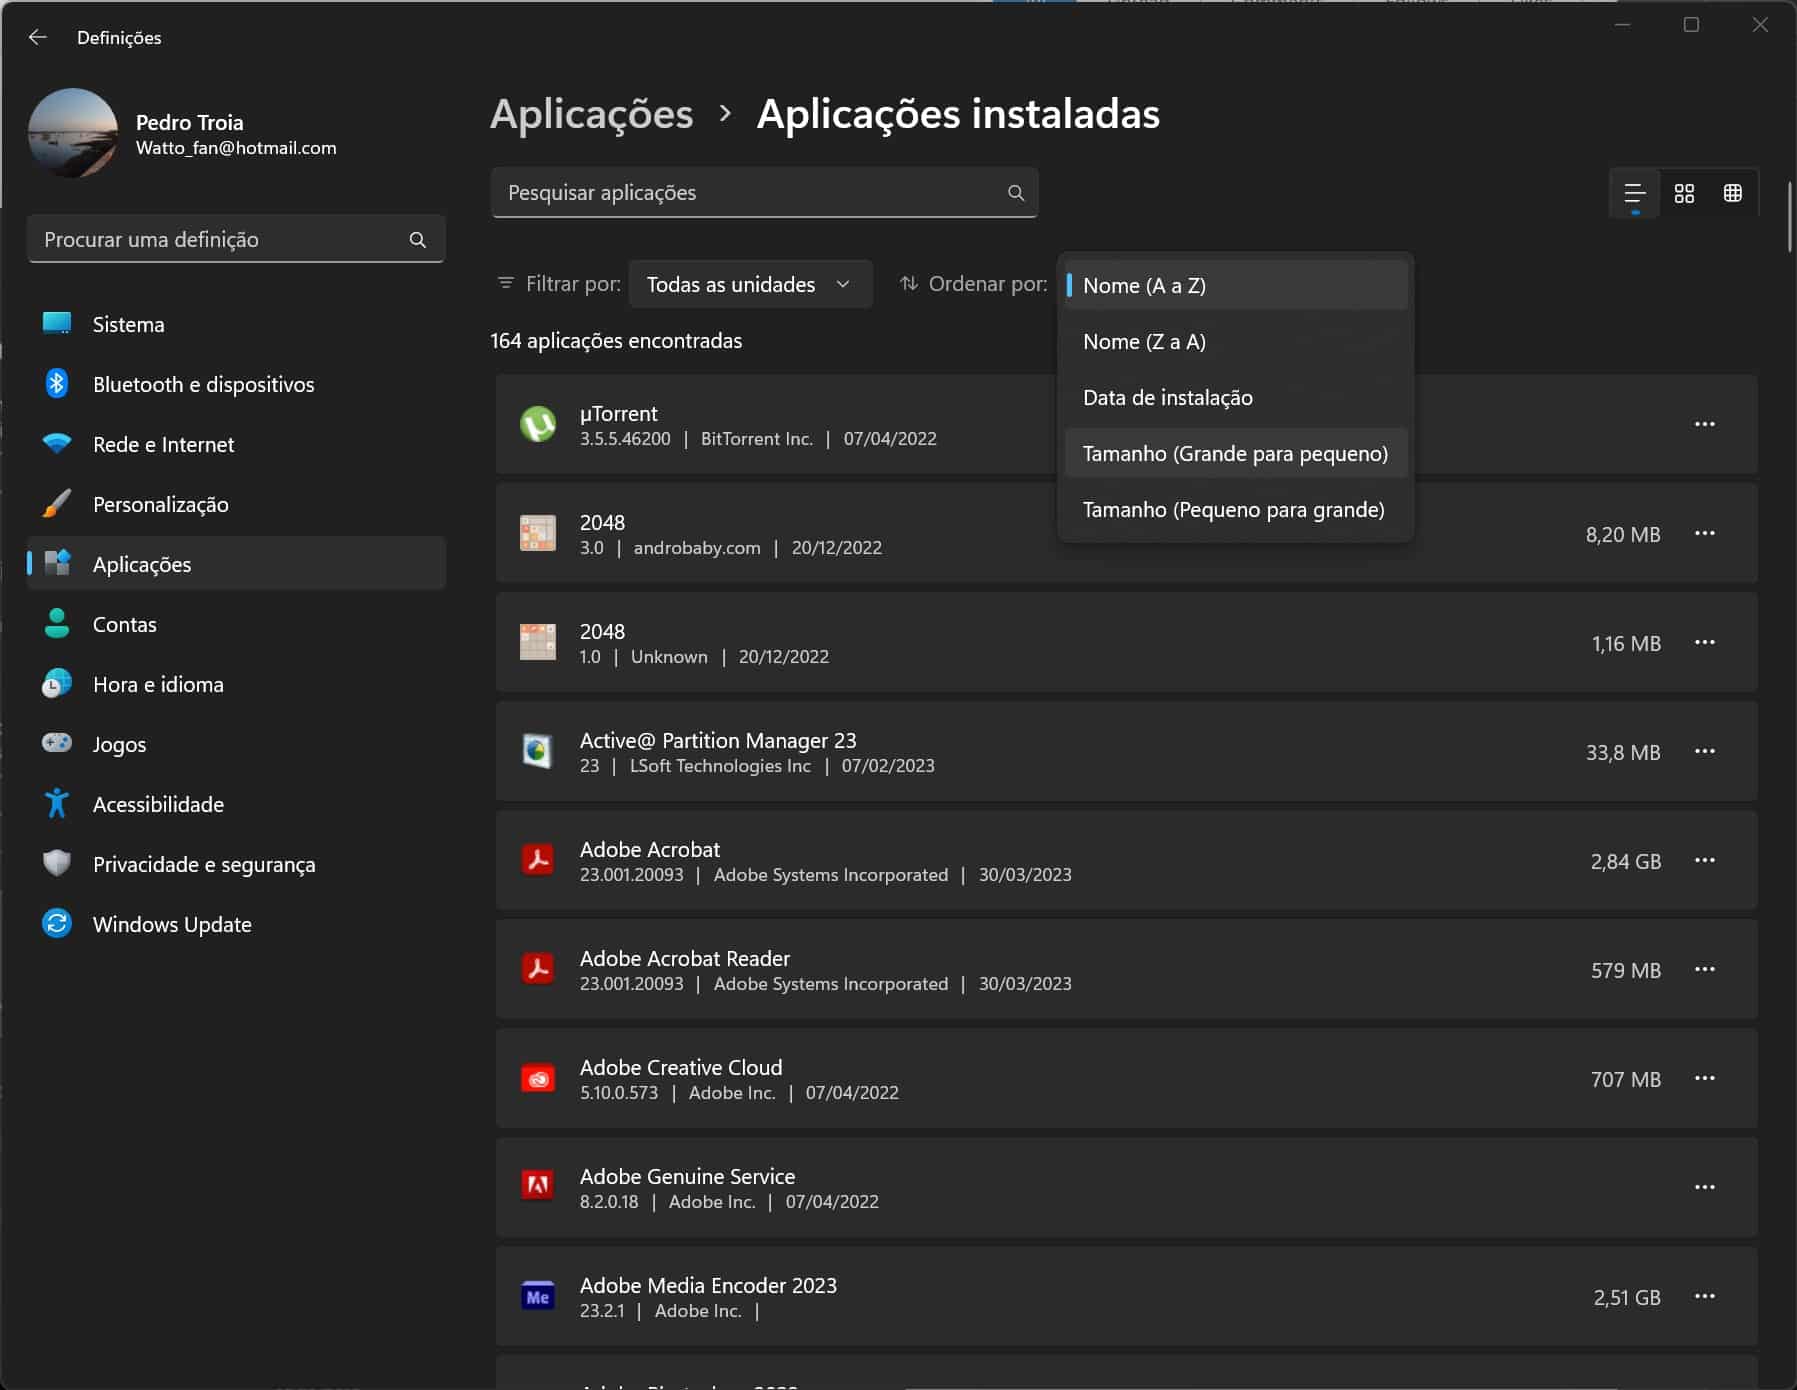Click the Procurar uma definição search field

(x=220, y=239)
